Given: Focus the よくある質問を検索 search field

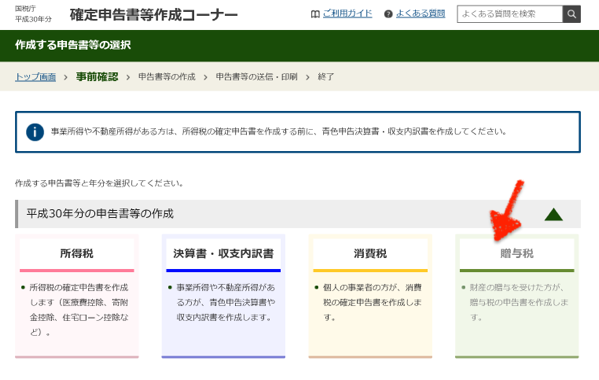Looking at the screenshot, I should 510,14.
